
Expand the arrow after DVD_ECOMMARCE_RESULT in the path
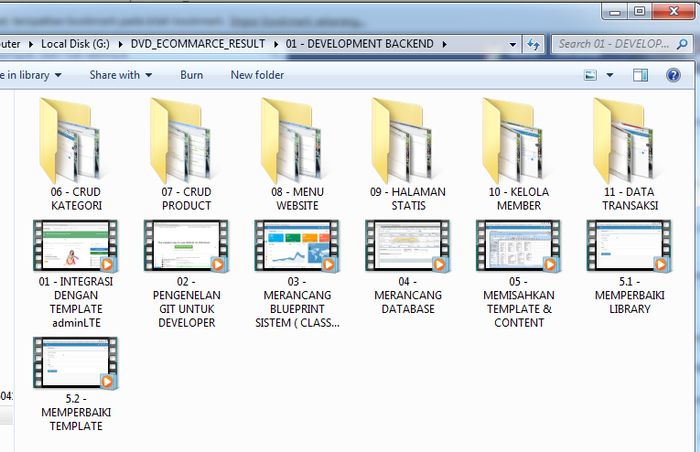tap(277, 44)
